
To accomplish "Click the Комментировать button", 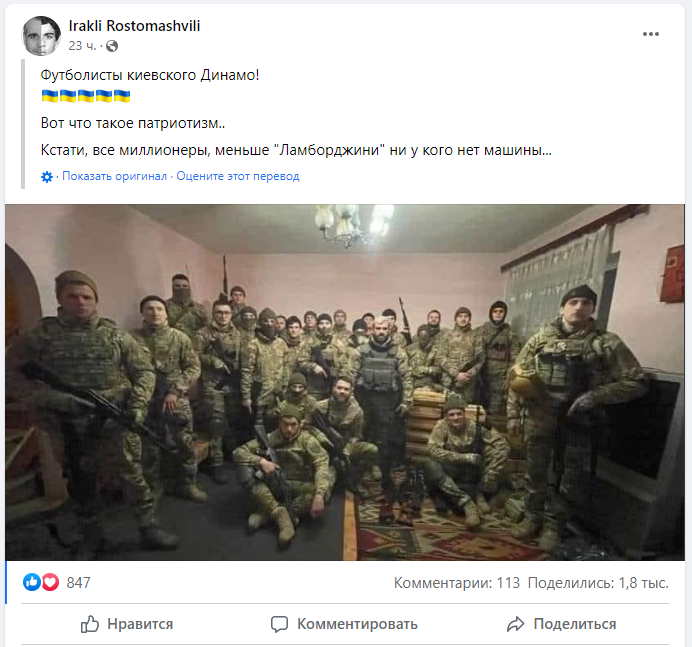I will point(344,624).
